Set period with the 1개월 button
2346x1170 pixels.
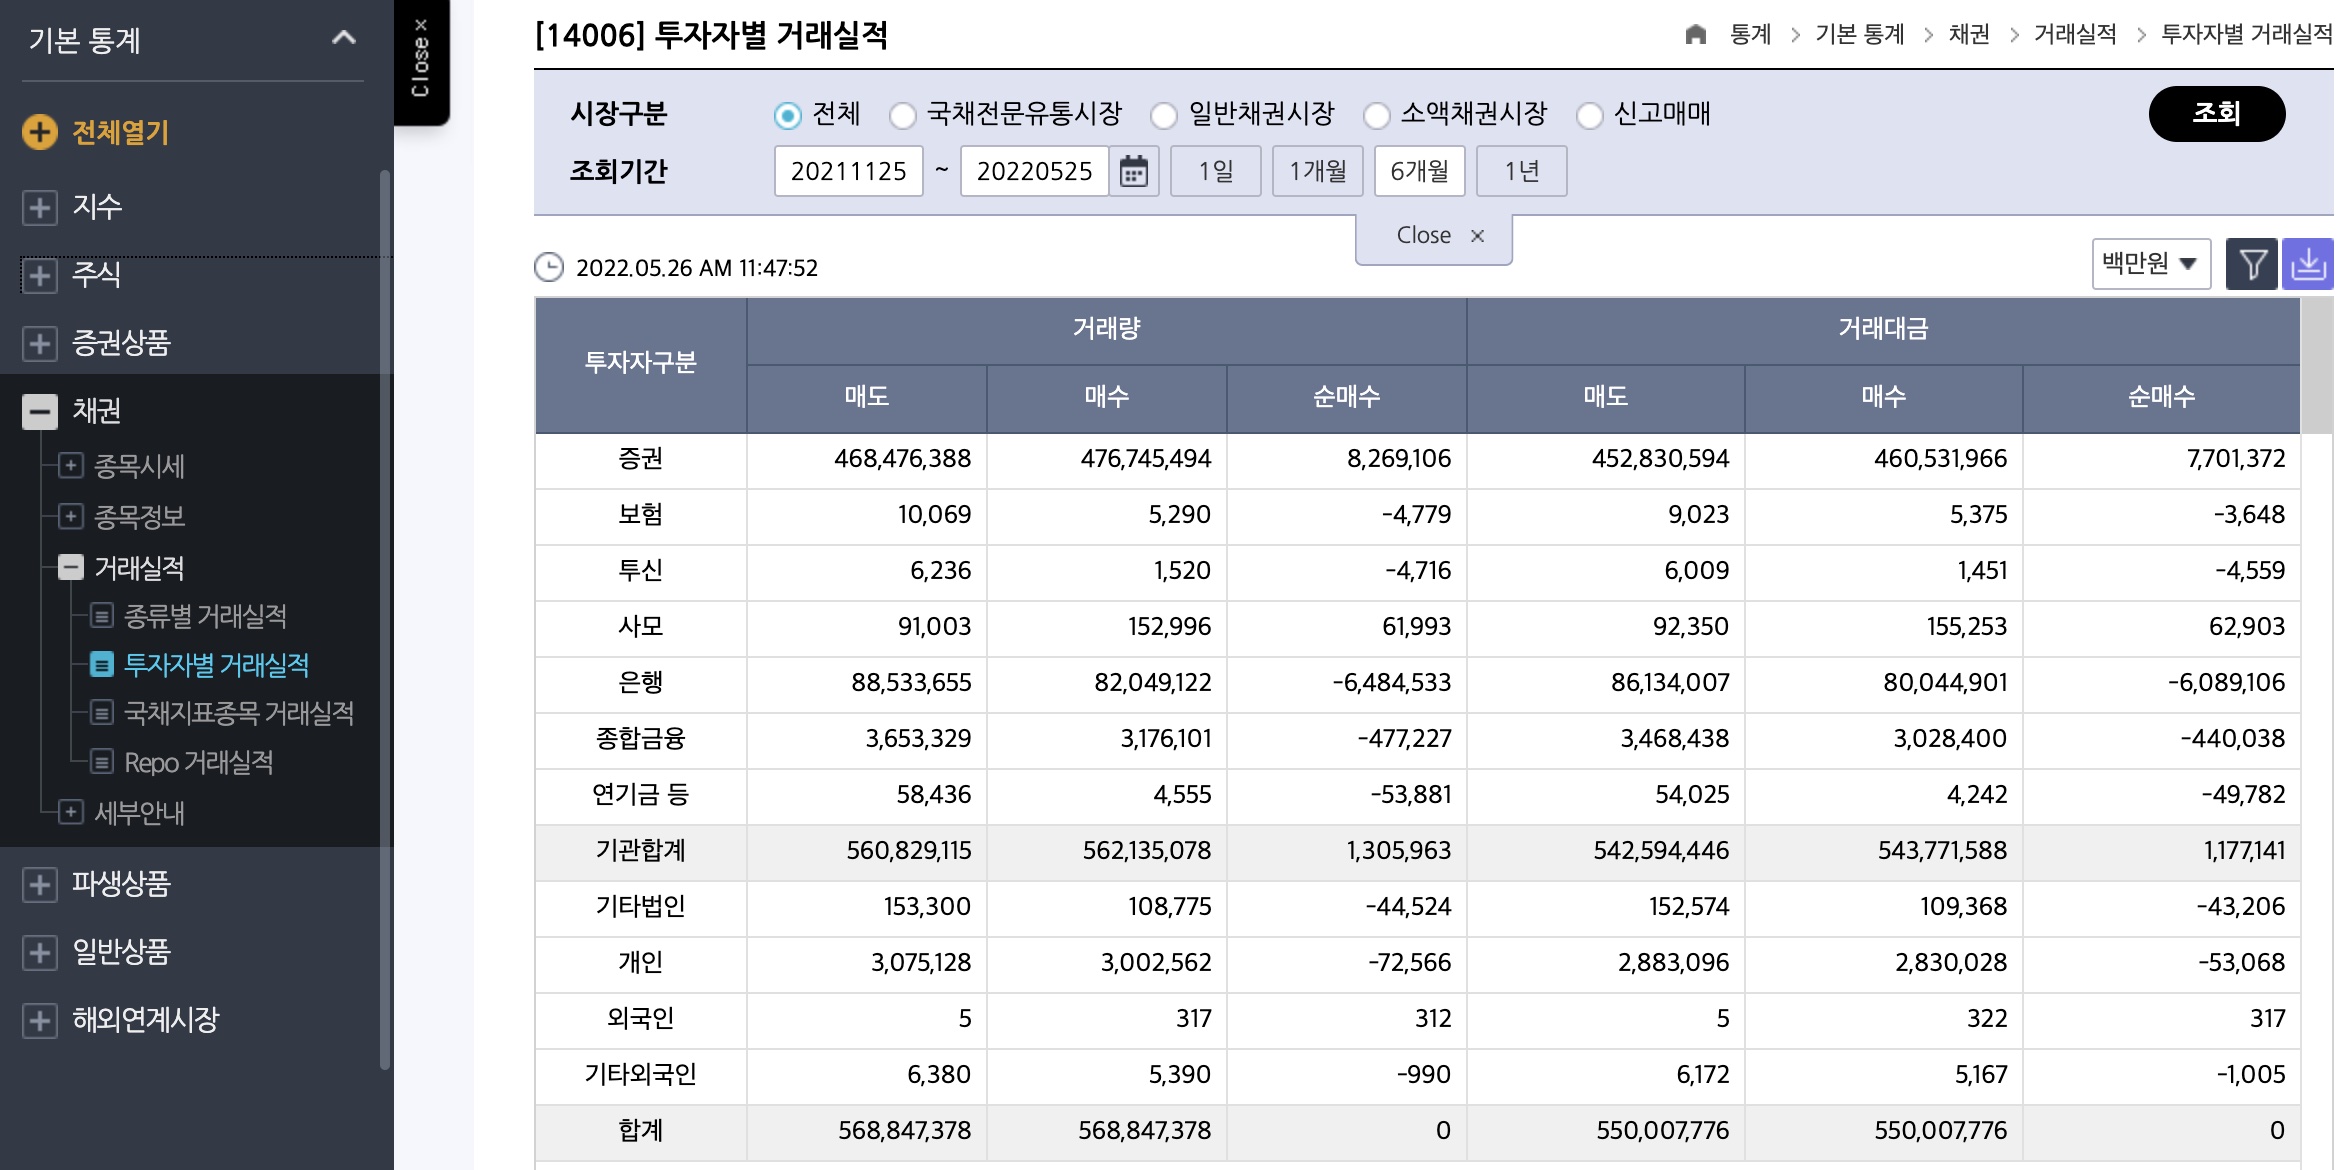tap(1318, 171)
